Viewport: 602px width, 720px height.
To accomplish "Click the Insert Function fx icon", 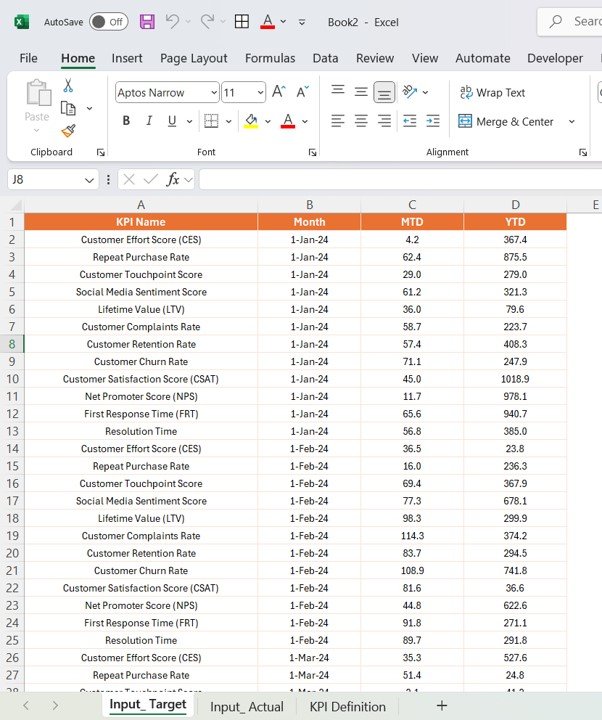I will [x=173, y=179].
